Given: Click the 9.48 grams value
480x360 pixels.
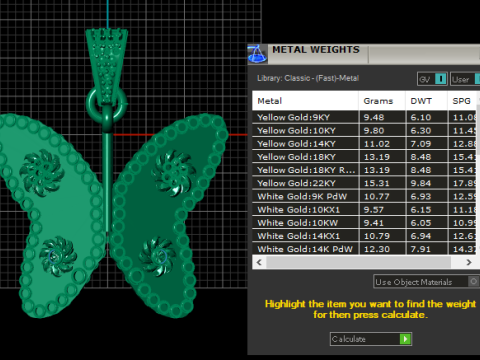Looking at the screenshot, I should coord(374,117).
